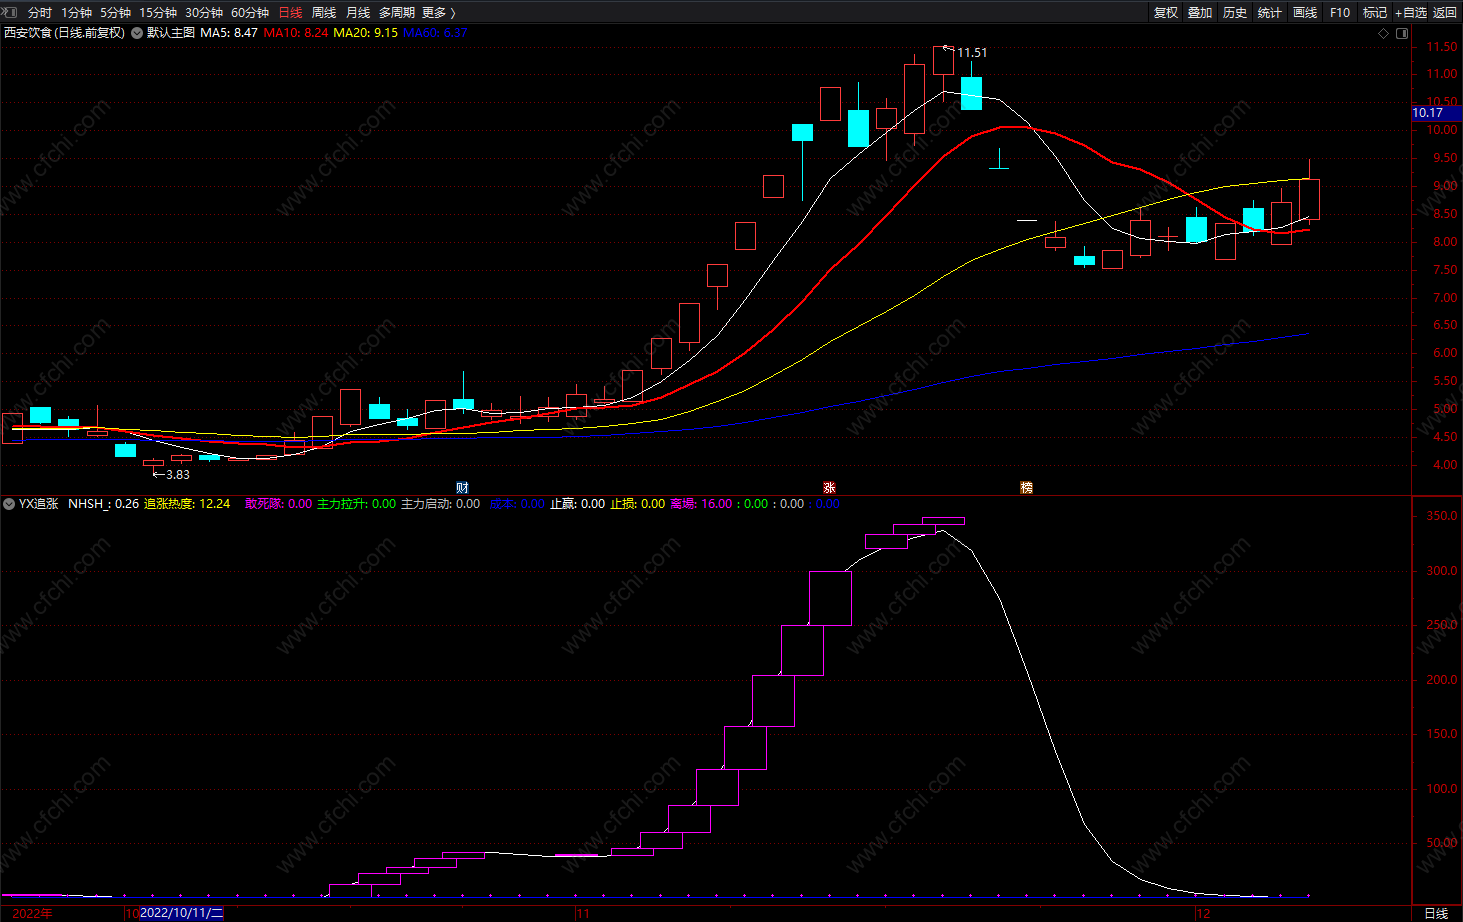Click the 涨 limit-up marker icon

(829, 488)
